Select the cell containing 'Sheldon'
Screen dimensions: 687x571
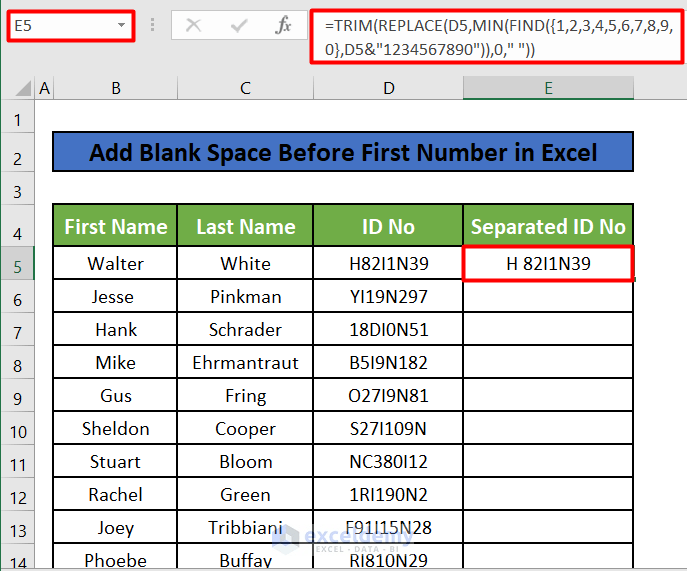[x=115, y=428]
